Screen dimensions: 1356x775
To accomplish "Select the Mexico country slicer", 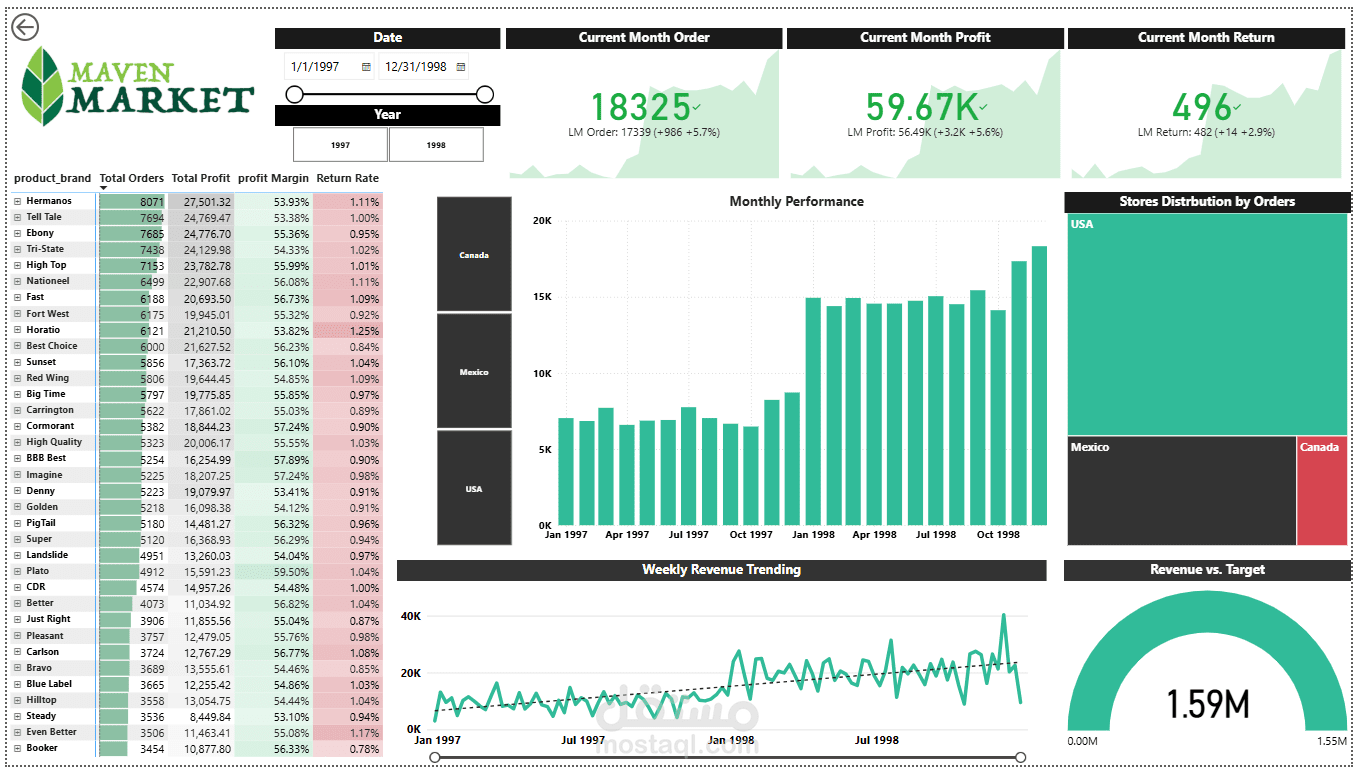I will pyautogui.click(x=474, y=372).
